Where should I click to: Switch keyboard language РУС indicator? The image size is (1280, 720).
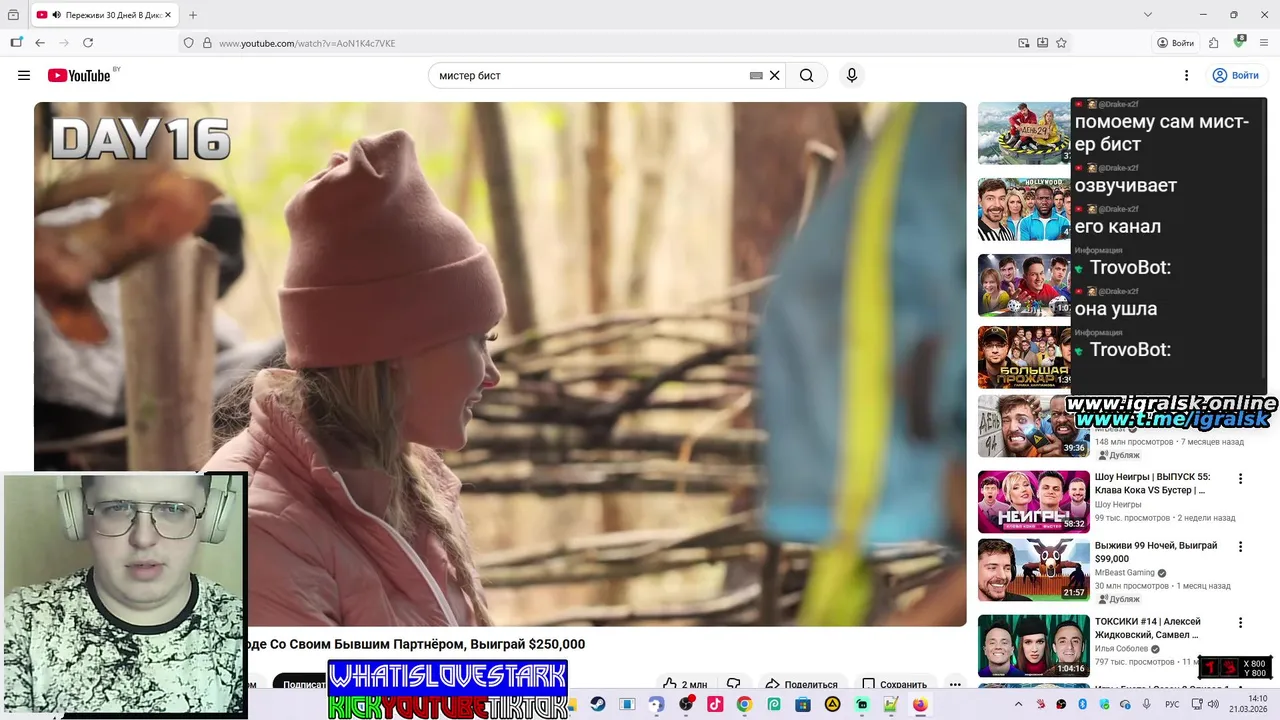tap(1172, 704)
